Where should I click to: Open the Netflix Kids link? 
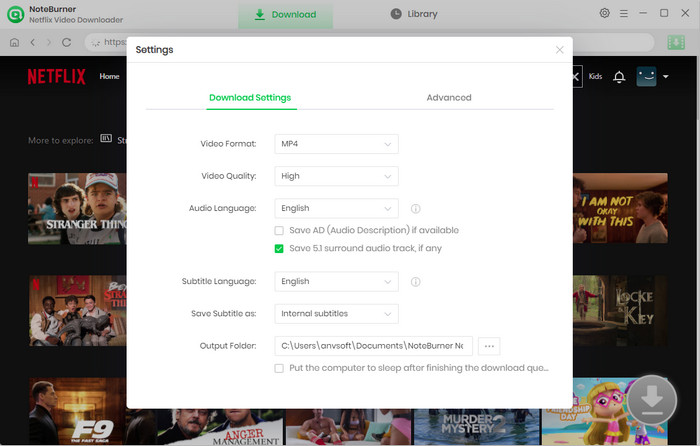595,76
